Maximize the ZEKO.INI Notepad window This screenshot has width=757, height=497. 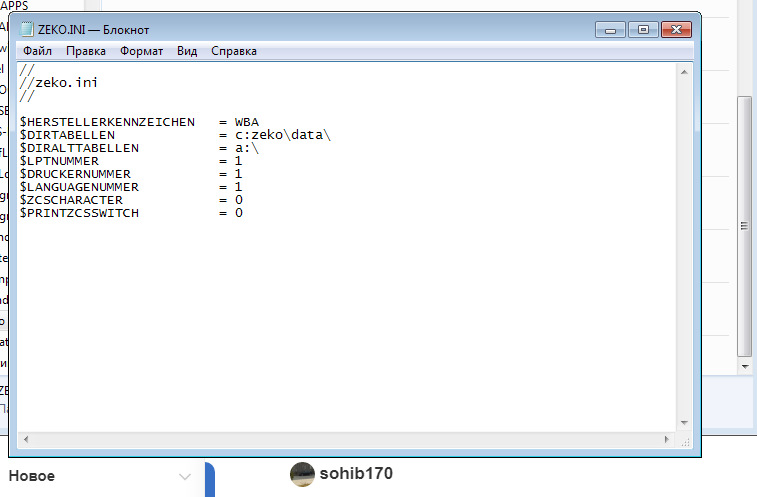(x=643, y=29)
